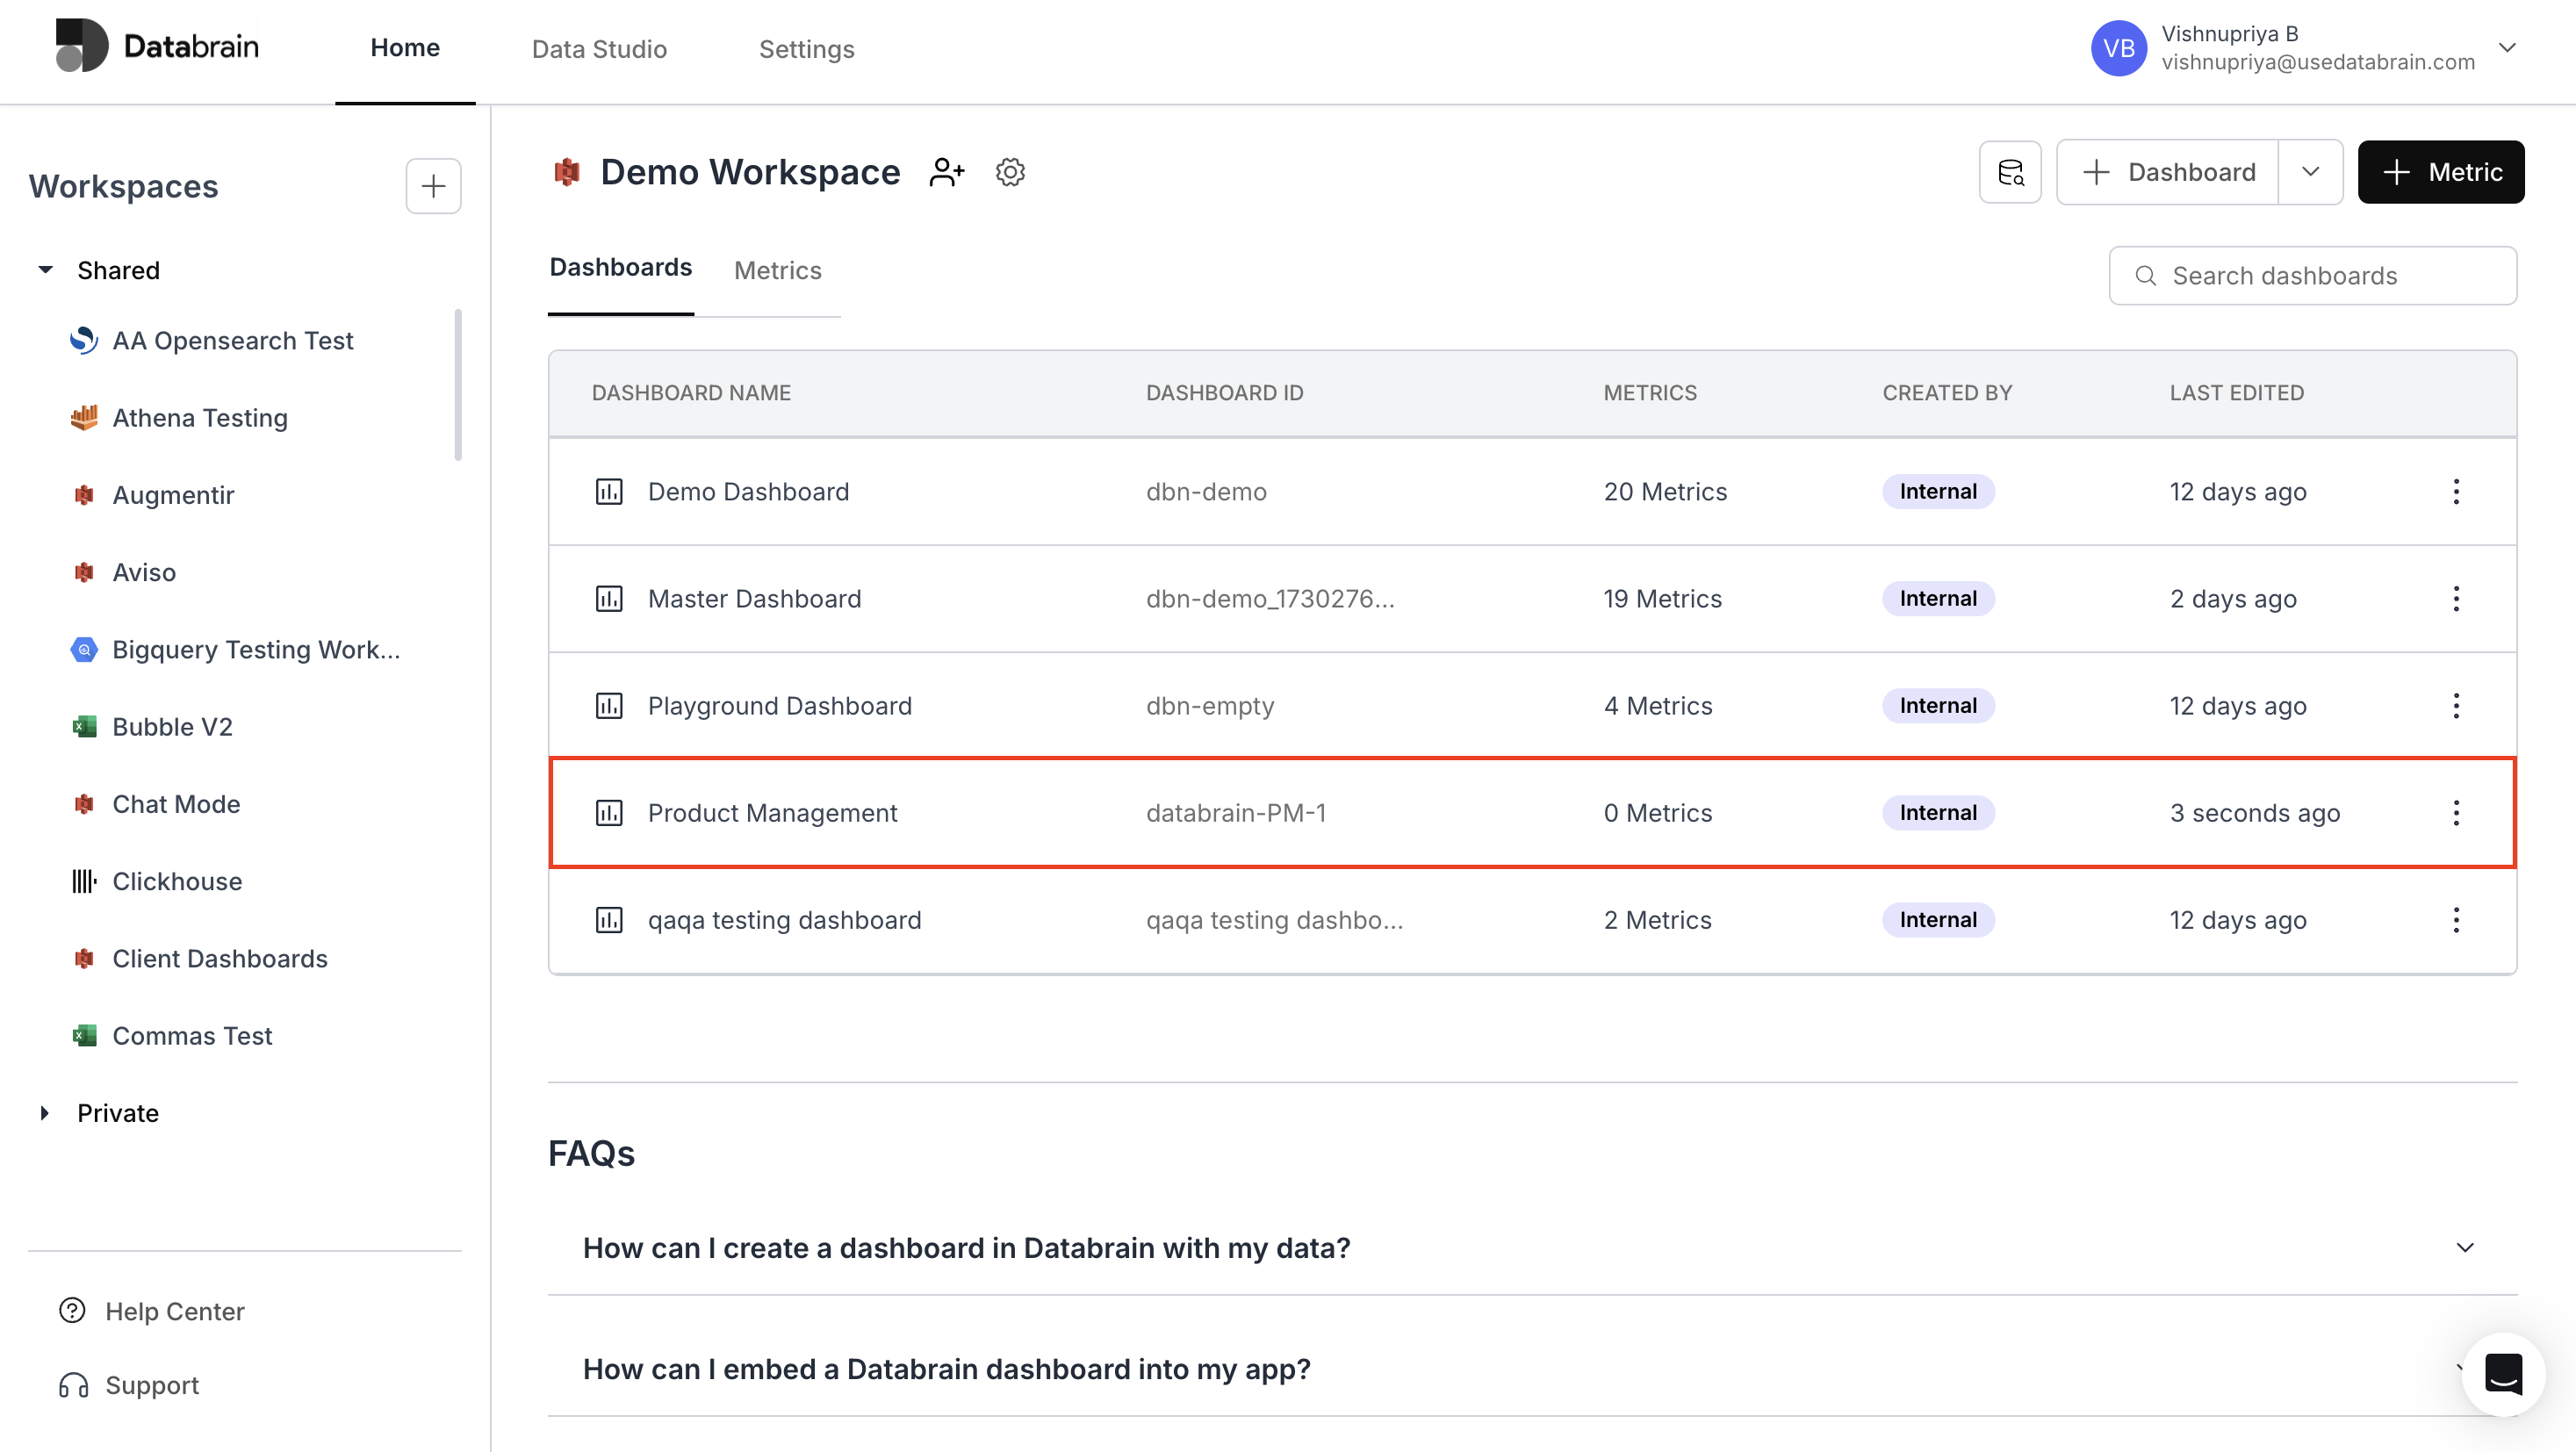Select the Support headphones icon

[x=71, y=1385]
